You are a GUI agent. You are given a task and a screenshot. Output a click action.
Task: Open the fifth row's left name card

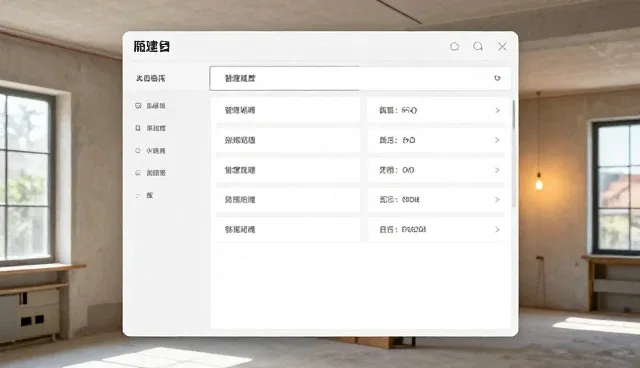tap(288, 229)
